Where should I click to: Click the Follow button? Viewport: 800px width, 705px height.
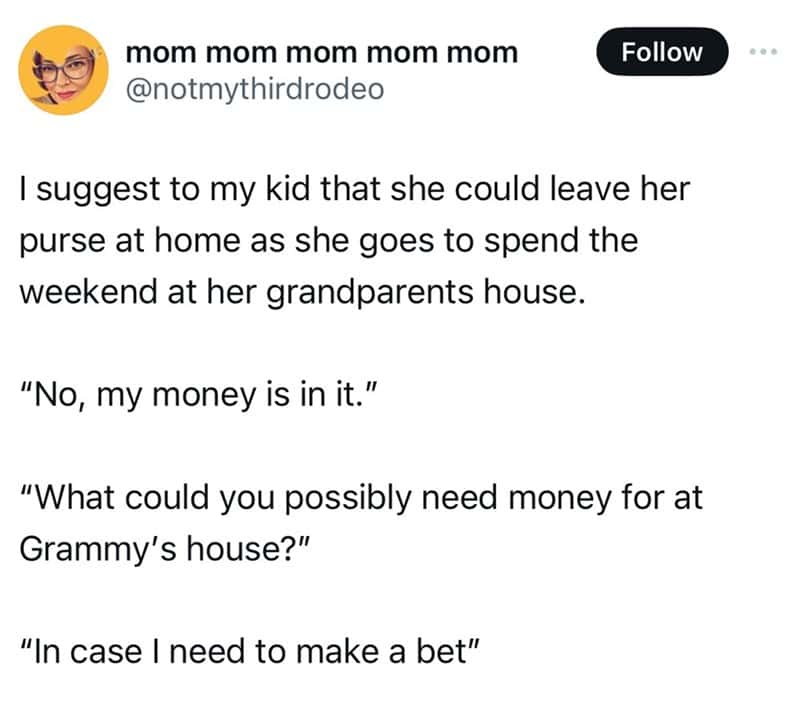pyautogui.click(x=662, y=52)
